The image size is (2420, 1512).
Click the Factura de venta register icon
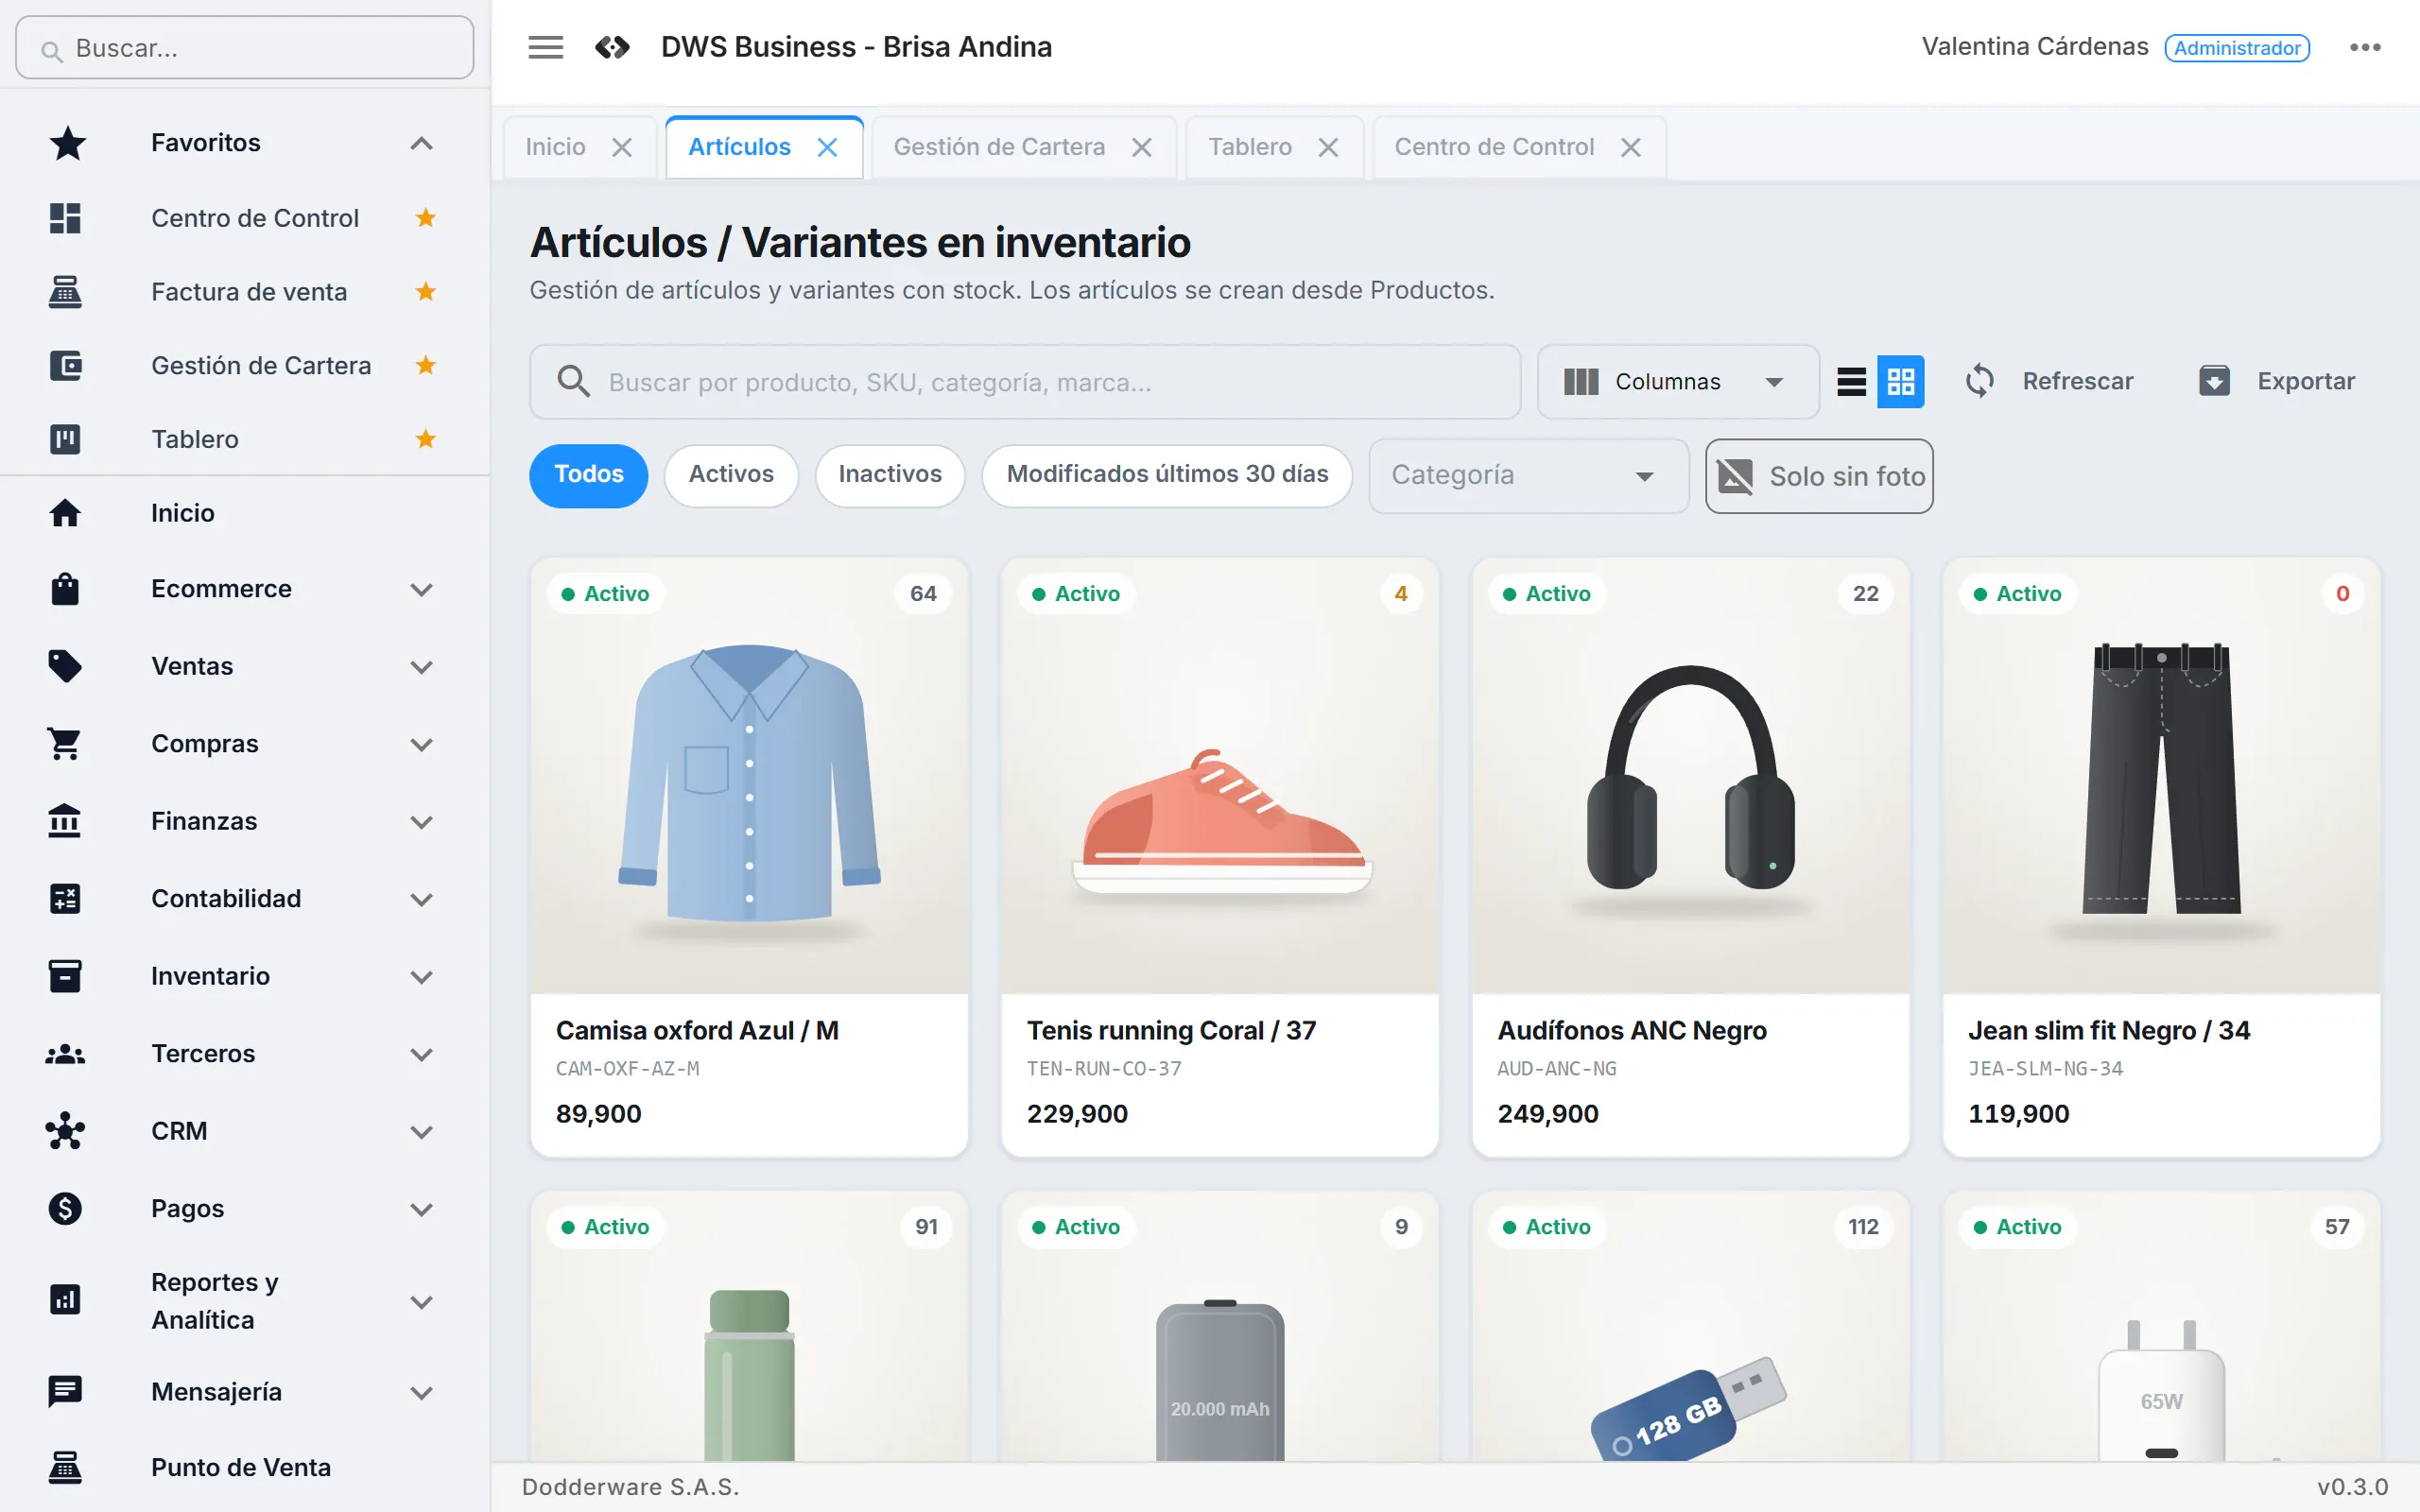tap(65, 292)
